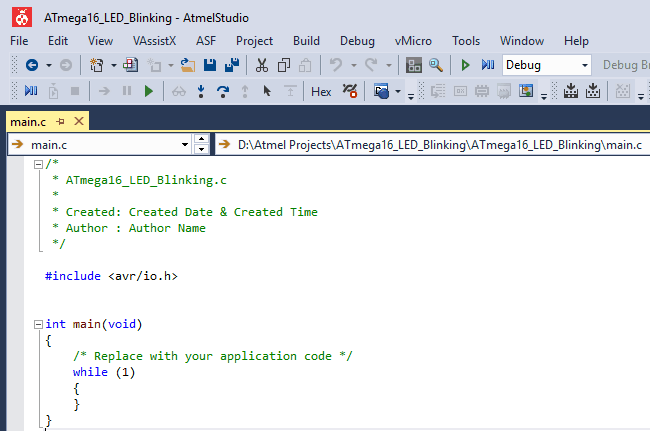650x431 pixels.
Task: Open the Project menu
Action: pyautogui.click(x=254, y=41)
